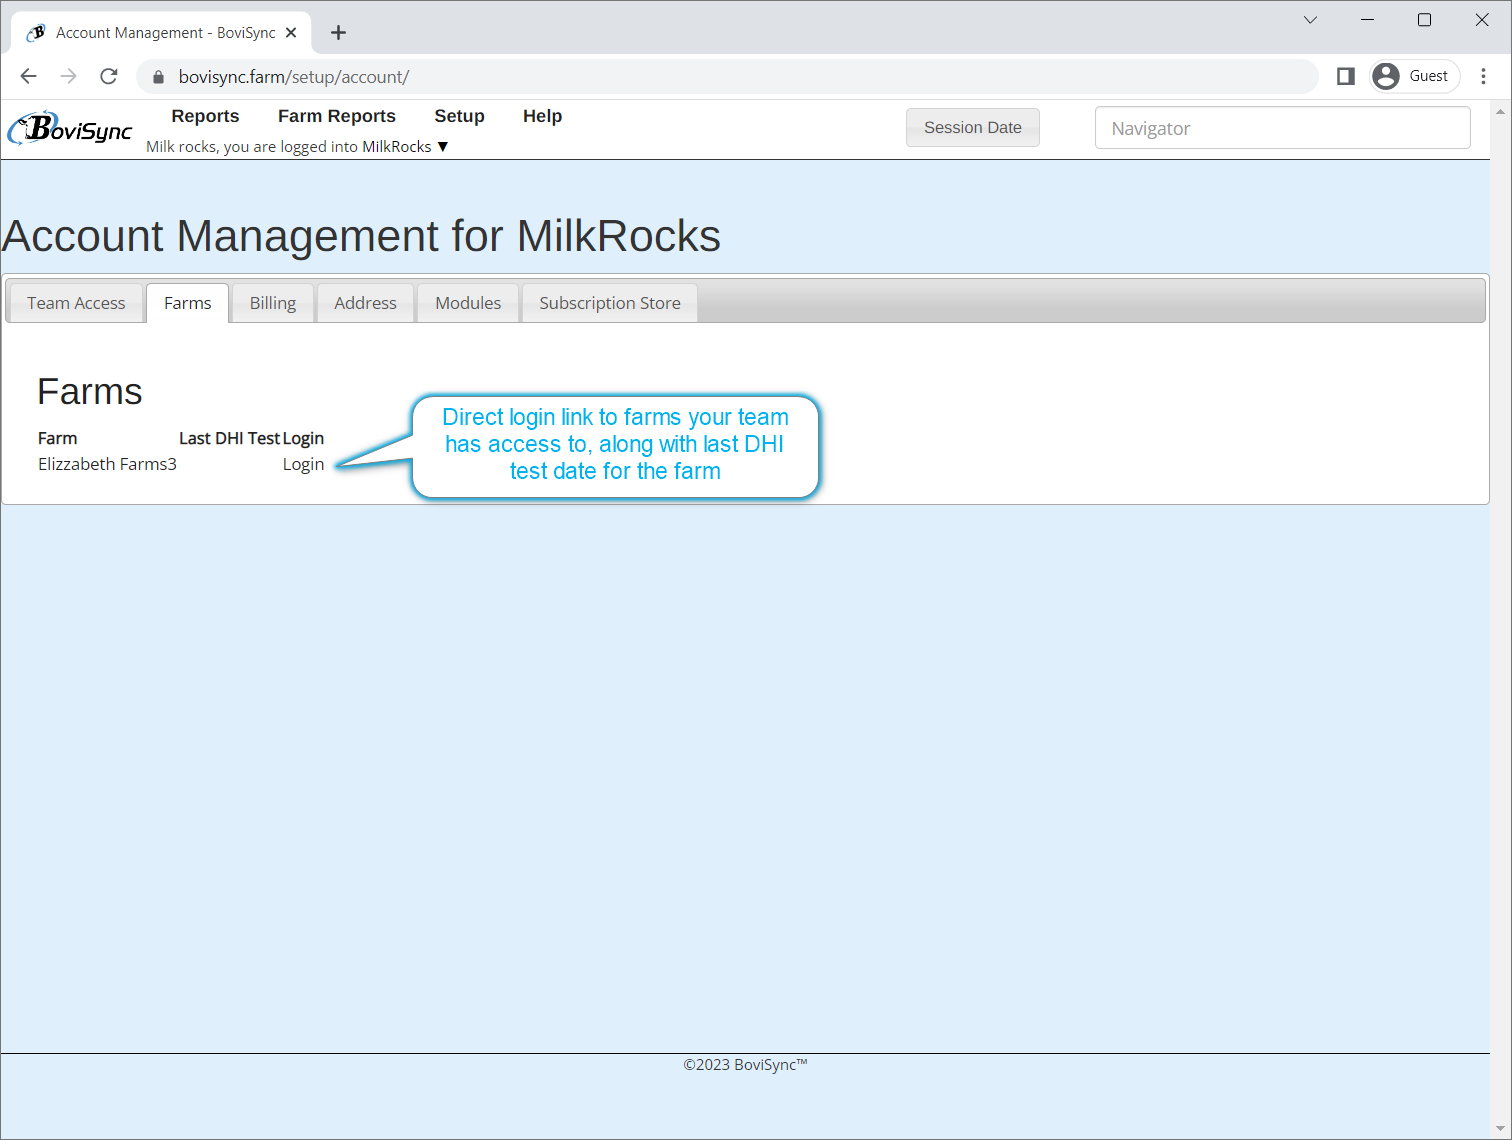The width and height of the screenshot is (1512, 1140).
Task: Select the Elizzabeth Farms3 farm name
Action: 107,464
